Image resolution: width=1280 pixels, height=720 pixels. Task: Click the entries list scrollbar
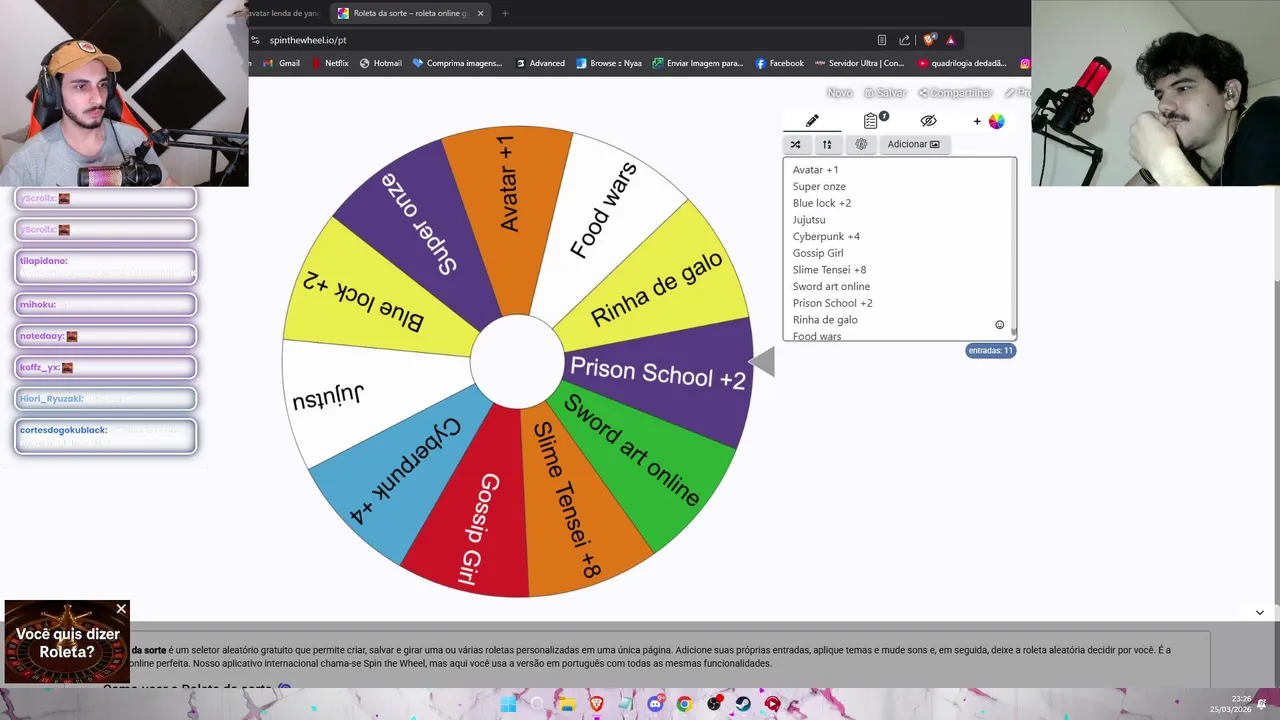[1013, 248]
